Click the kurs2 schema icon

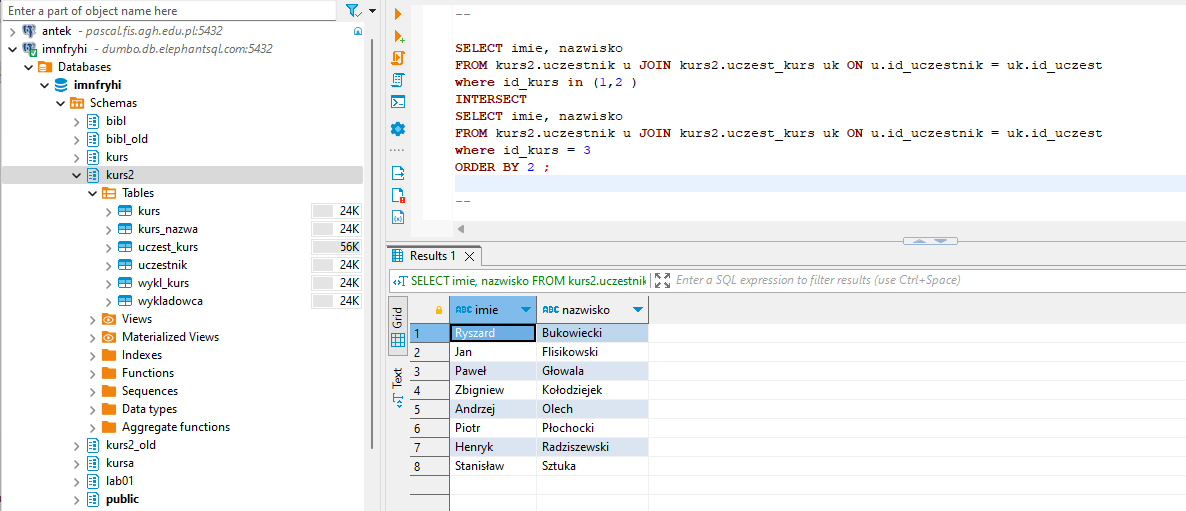coord(93,175)
